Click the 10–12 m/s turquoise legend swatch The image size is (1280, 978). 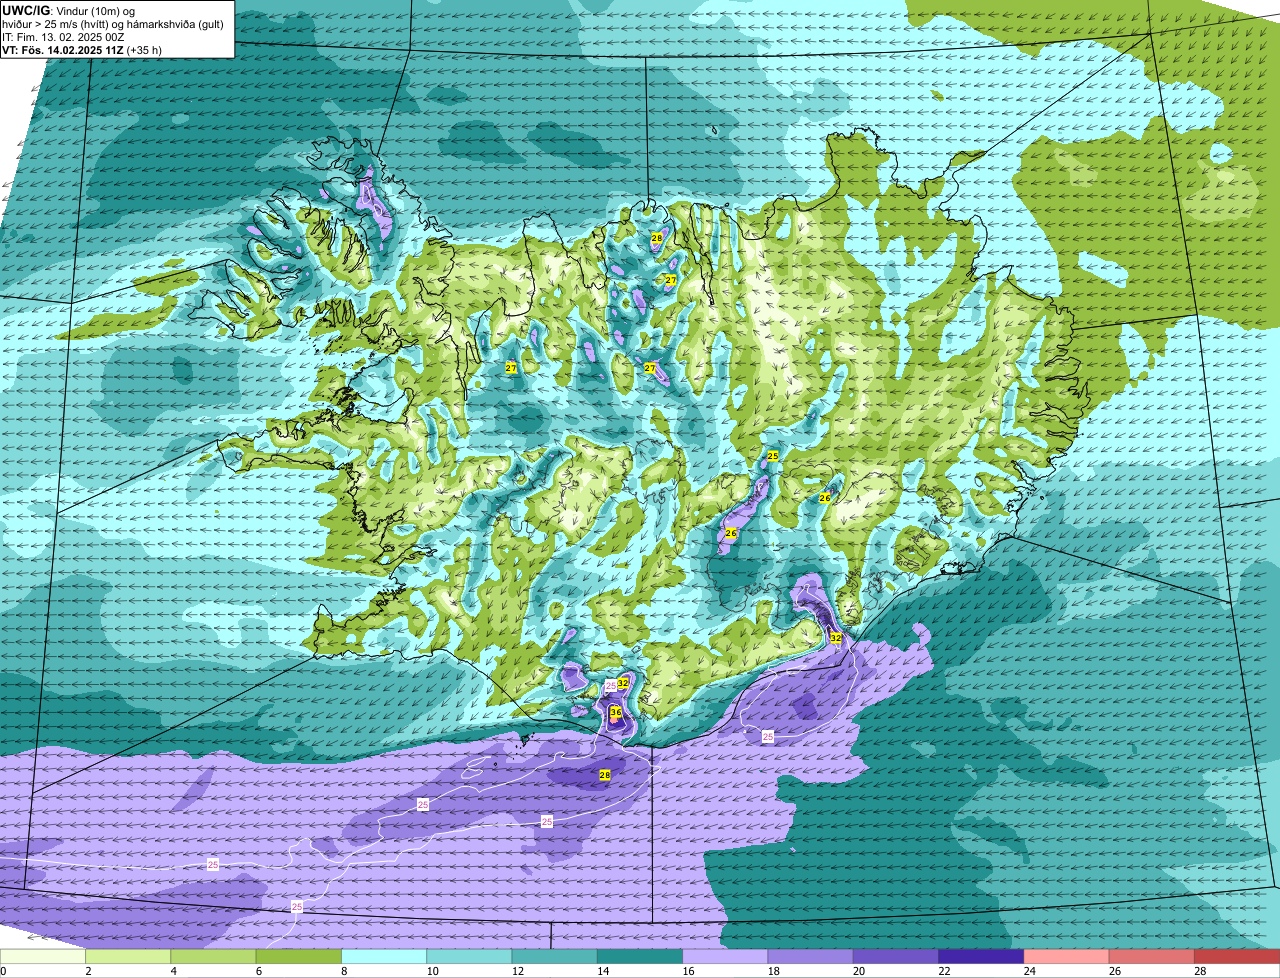pyautogui.click(x=469, y=957)
